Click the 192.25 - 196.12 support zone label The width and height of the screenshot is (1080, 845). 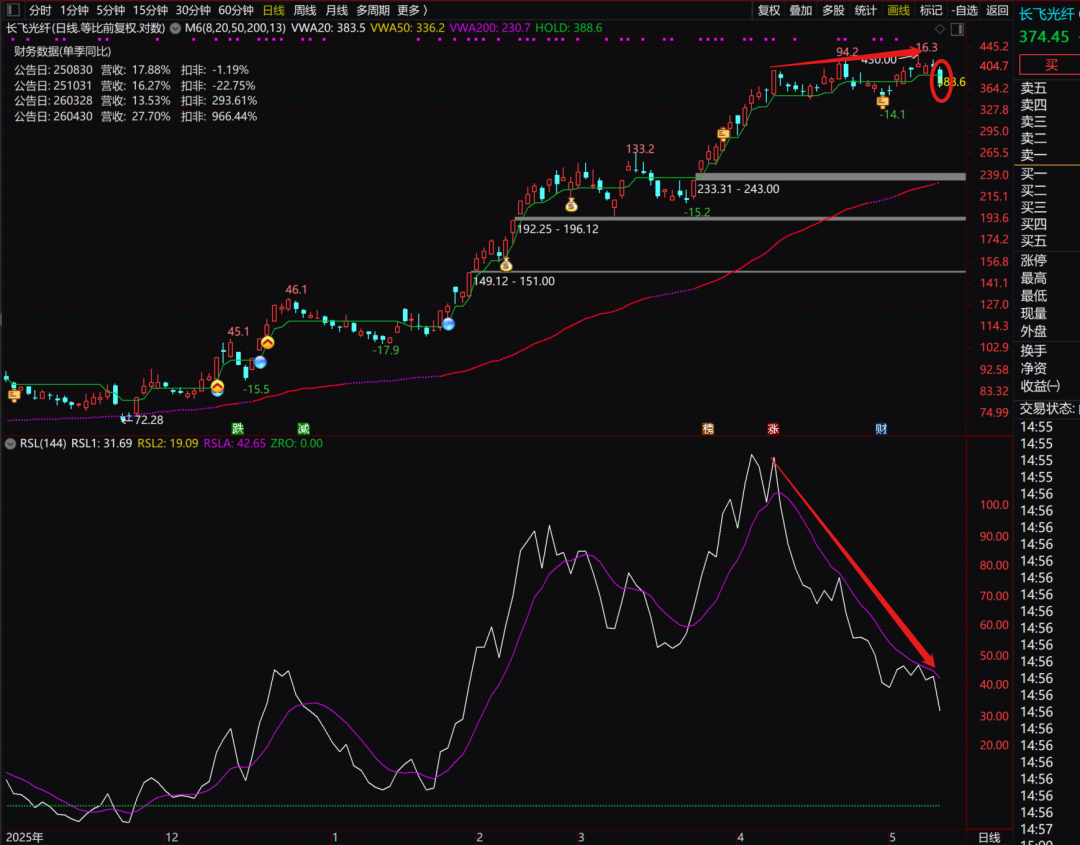point(558,229)
